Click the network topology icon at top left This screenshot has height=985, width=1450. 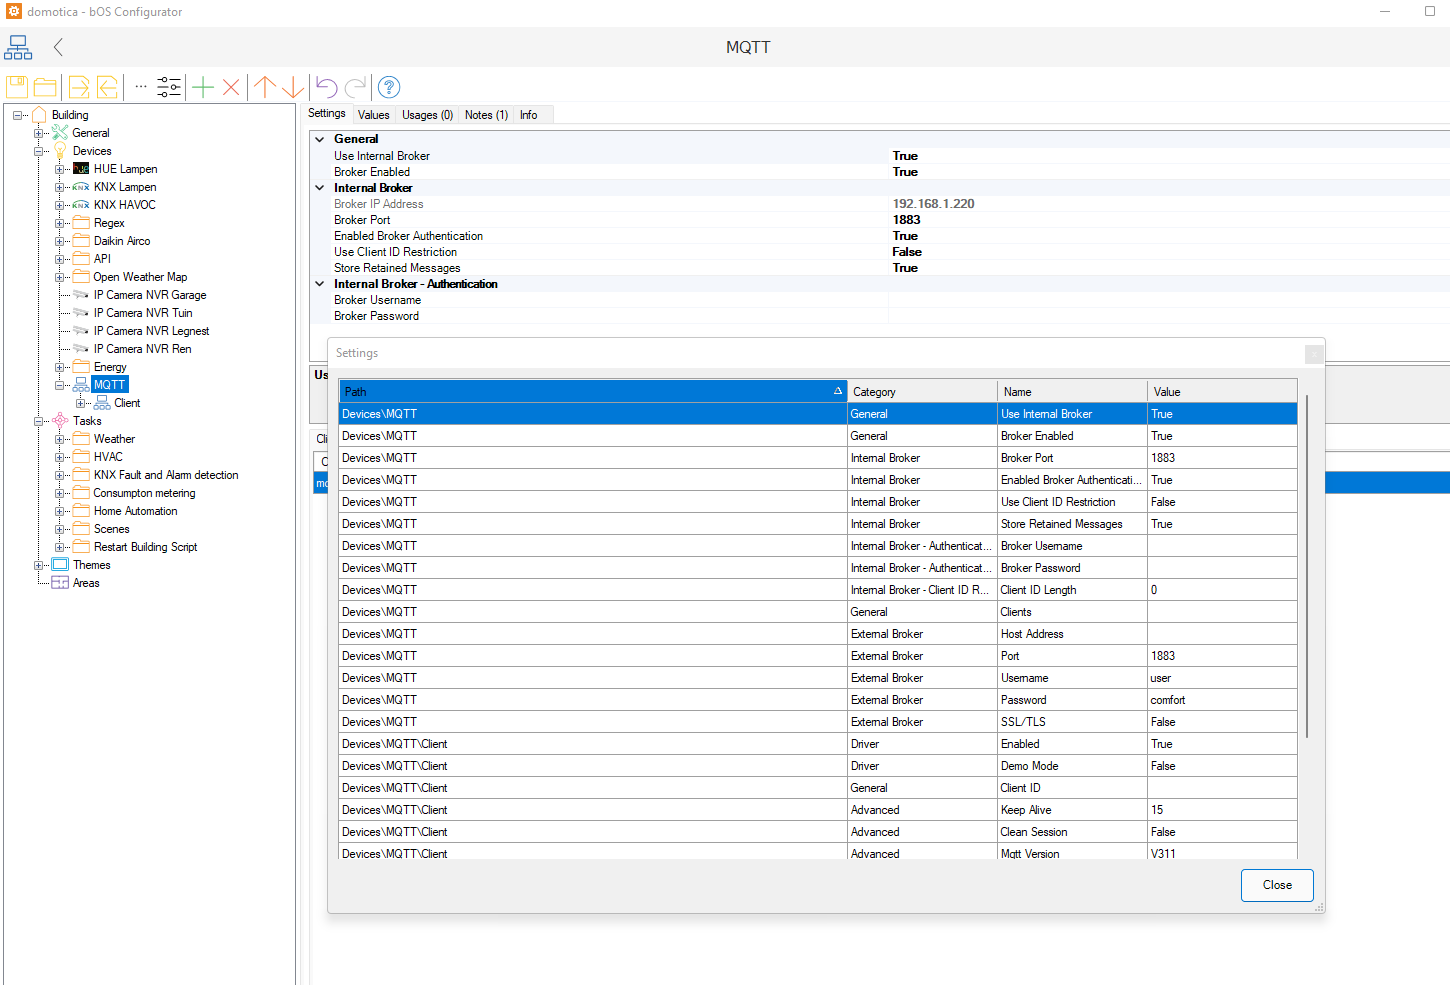pos(18,47)
